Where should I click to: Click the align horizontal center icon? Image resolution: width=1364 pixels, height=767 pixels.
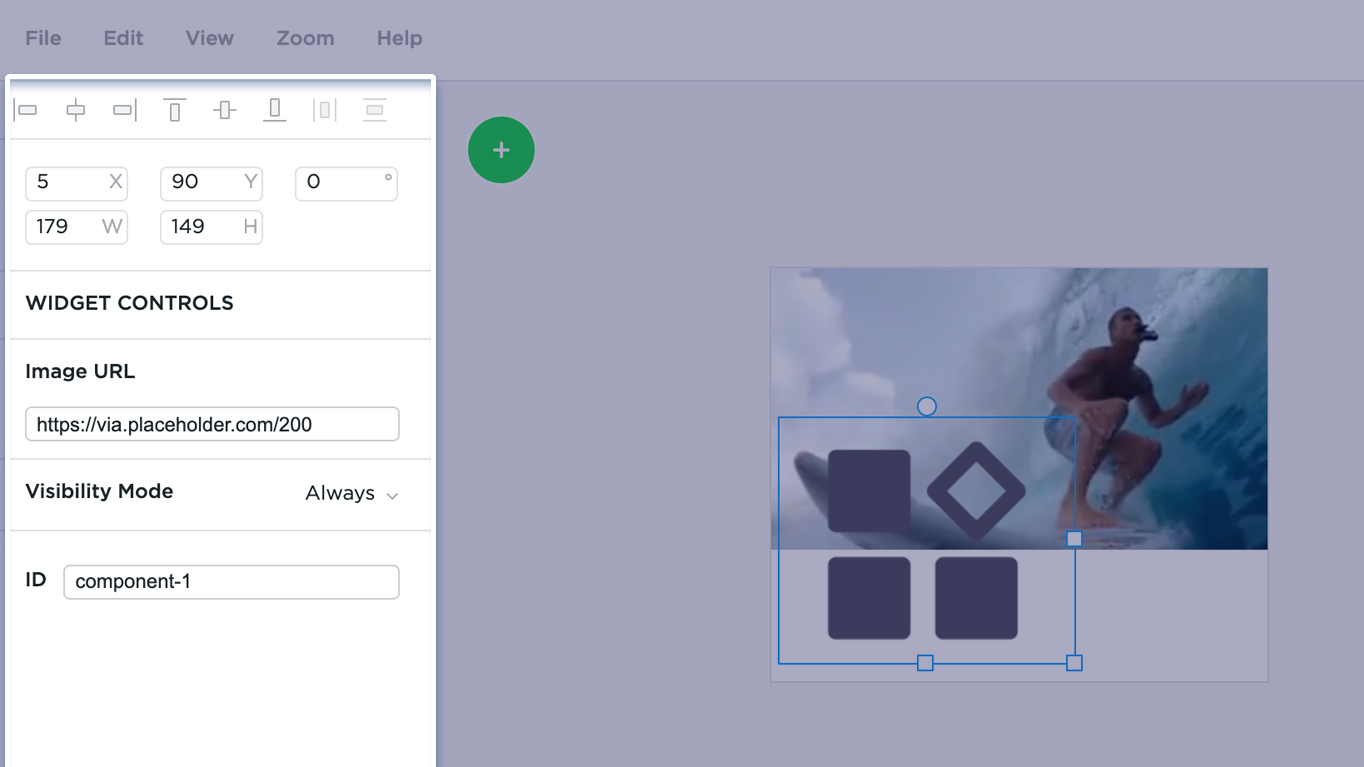pyautogui.click(x=76, y=110)
